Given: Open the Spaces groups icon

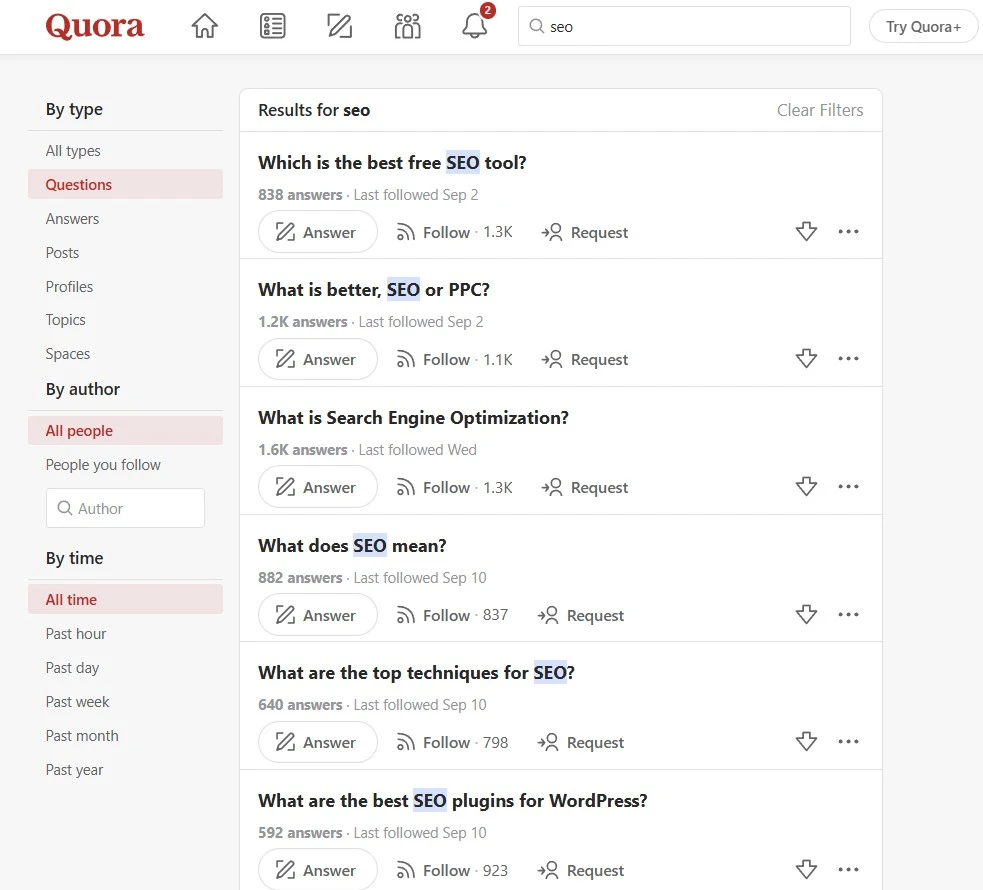Looking at the screenshot, I should point(407,26).
